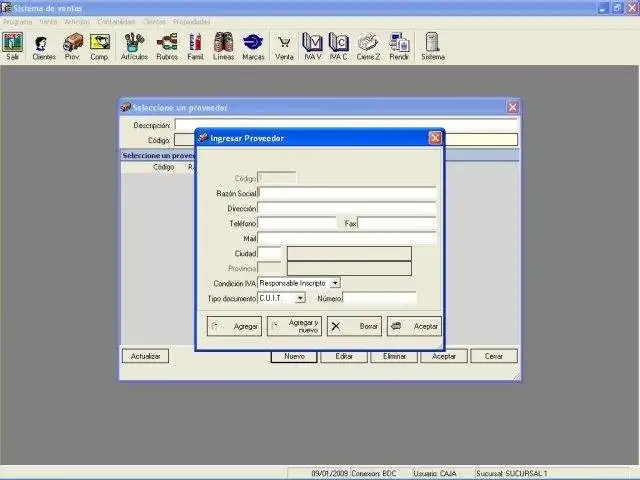Click Aceptar in Seleccione un proveedor window
Image resolution: width=640 pixels, height=480 pixels.
coord(444,356)
